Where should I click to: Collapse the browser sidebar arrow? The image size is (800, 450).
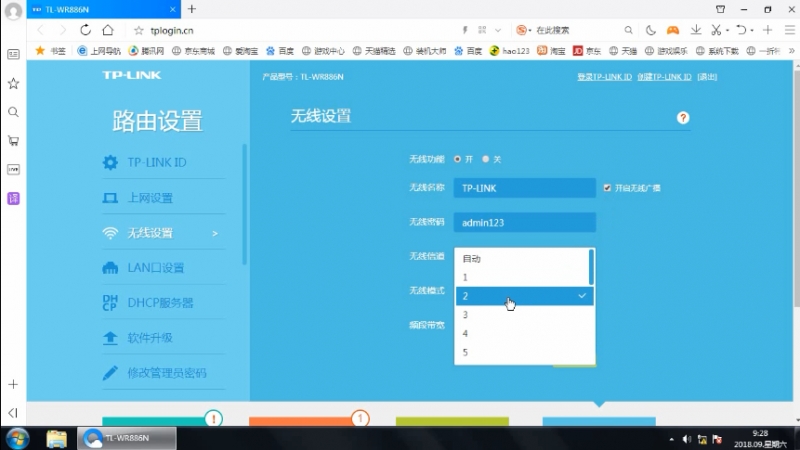tap(13, 413)
